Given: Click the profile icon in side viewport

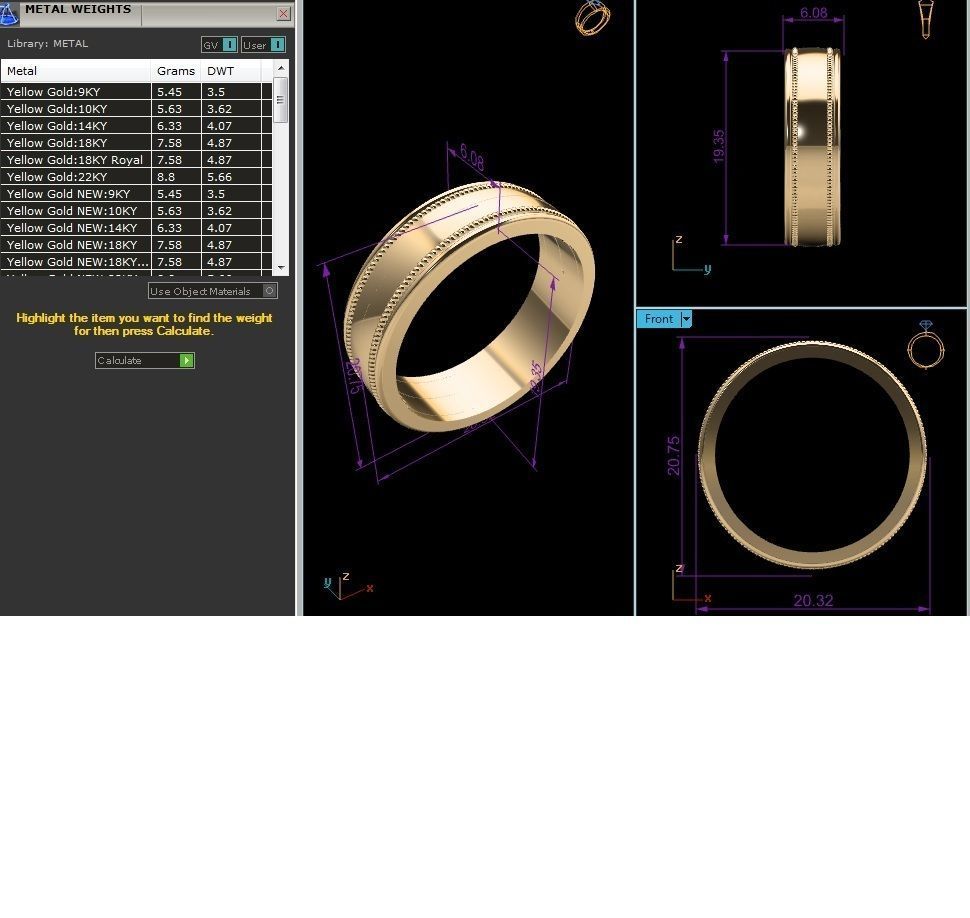Looking at the screenshot, I should 925,19.
